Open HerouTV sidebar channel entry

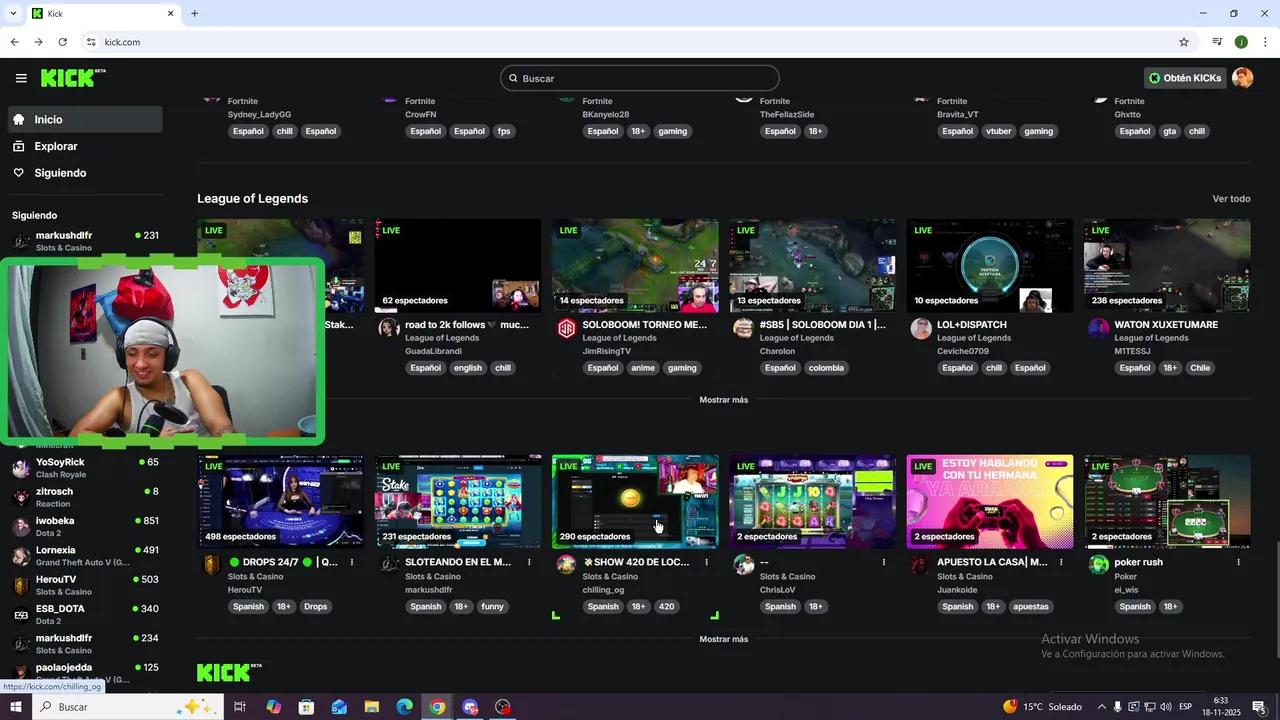pyautogui.click(x=85, y=585)
